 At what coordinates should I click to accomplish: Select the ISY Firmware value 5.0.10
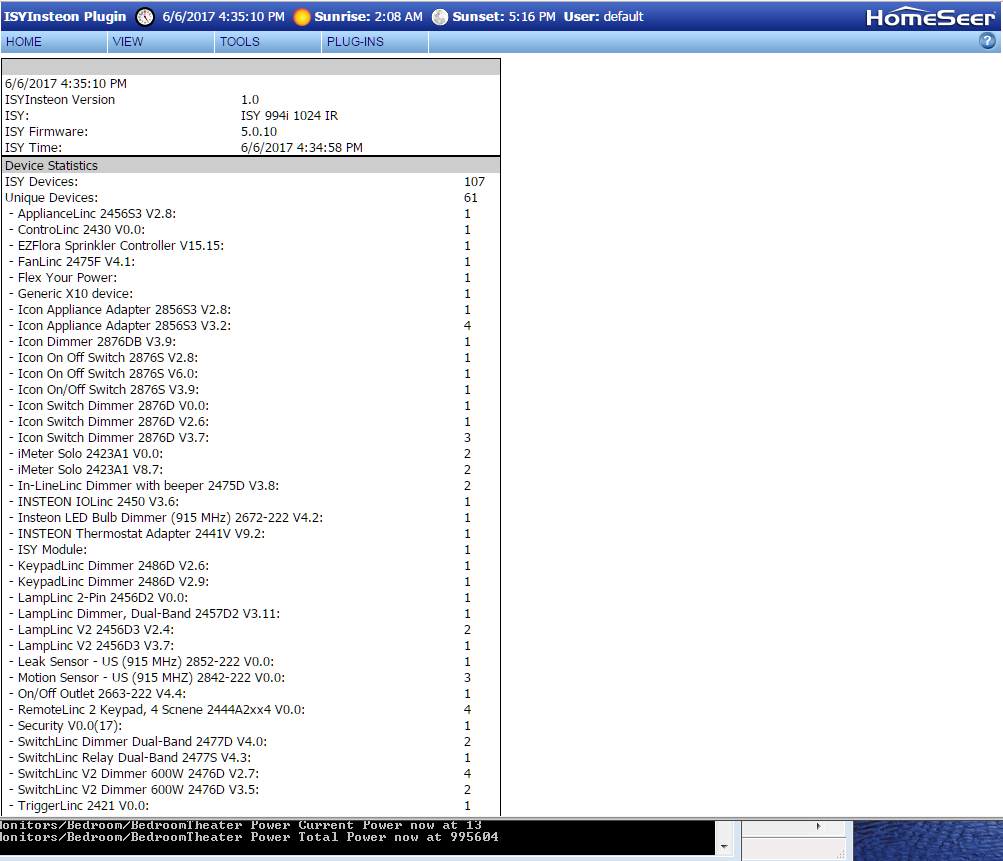click(259, 132)
